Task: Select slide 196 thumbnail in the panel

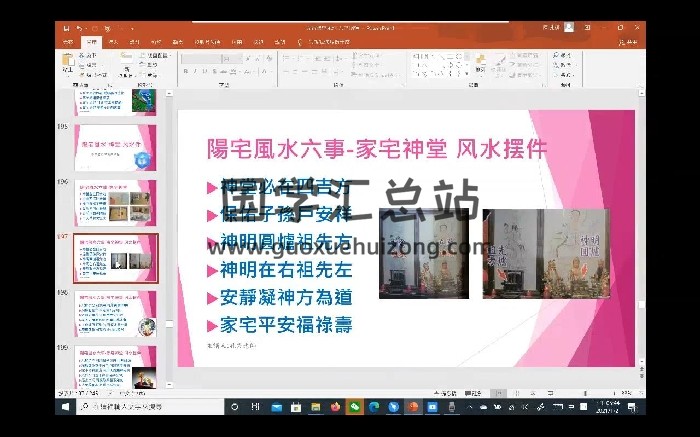Action: coord(115,204)
